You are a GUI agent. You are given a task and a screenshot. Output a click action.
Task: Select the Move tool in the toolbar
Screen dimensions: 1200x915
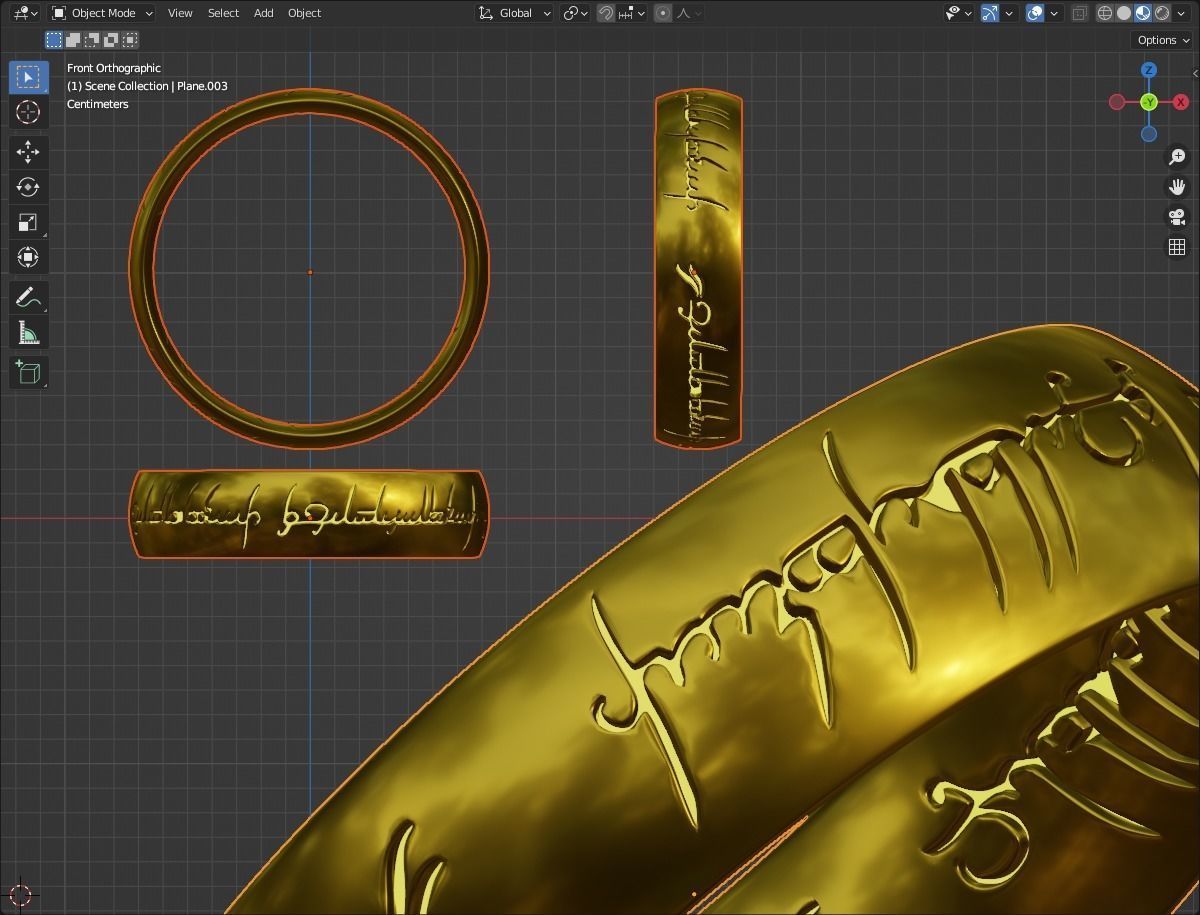click(x=28, y=152)
